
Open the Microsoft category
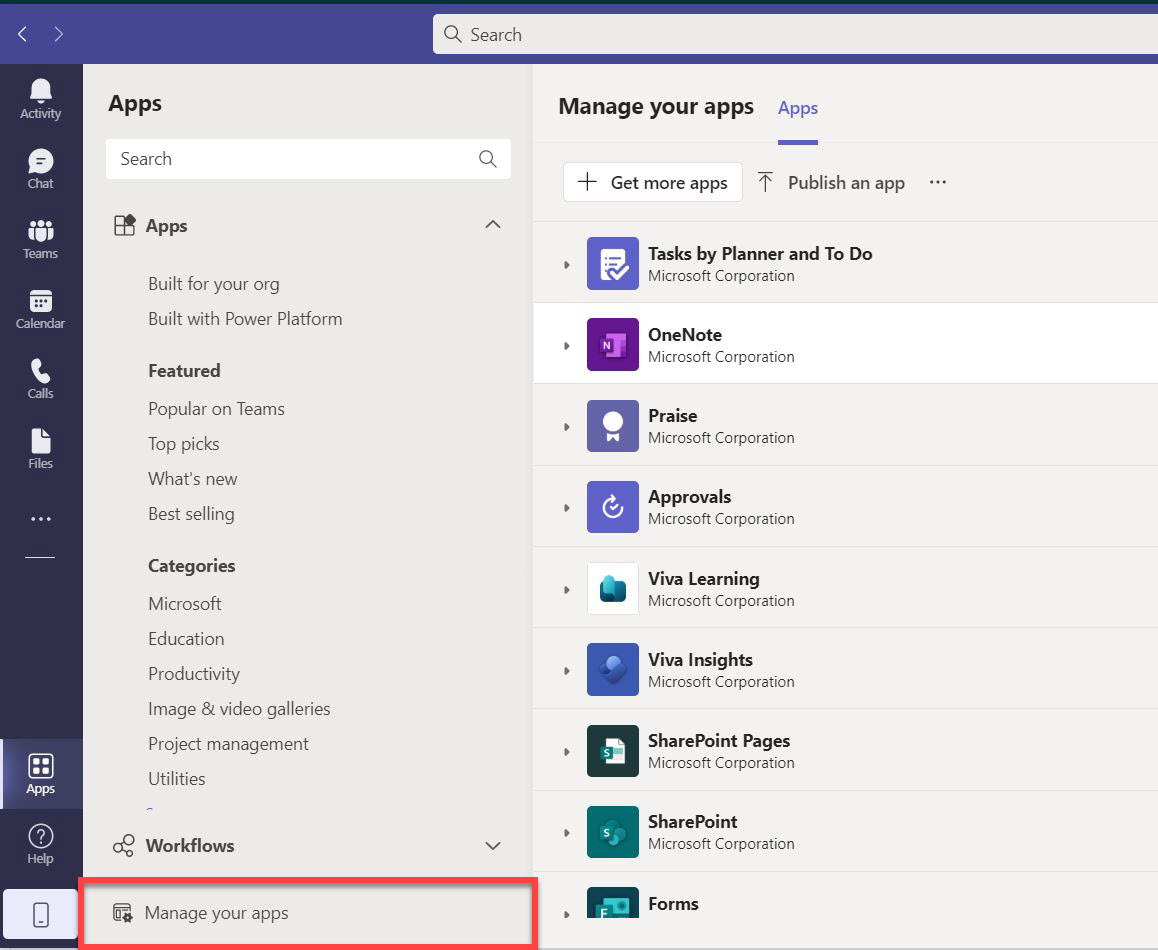(x=185, y=604)
